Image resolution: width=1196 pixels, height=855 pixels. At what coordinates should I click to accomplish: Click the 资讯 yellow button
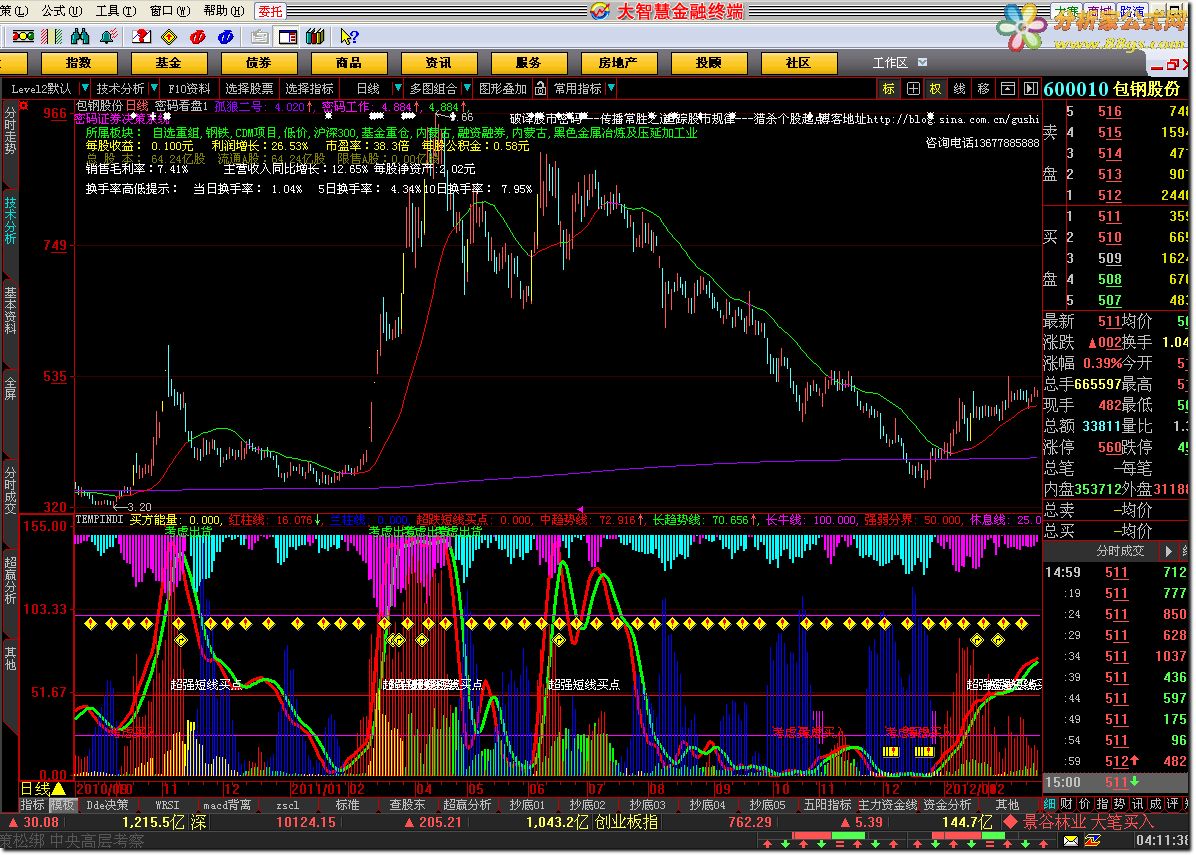point(439,63)
